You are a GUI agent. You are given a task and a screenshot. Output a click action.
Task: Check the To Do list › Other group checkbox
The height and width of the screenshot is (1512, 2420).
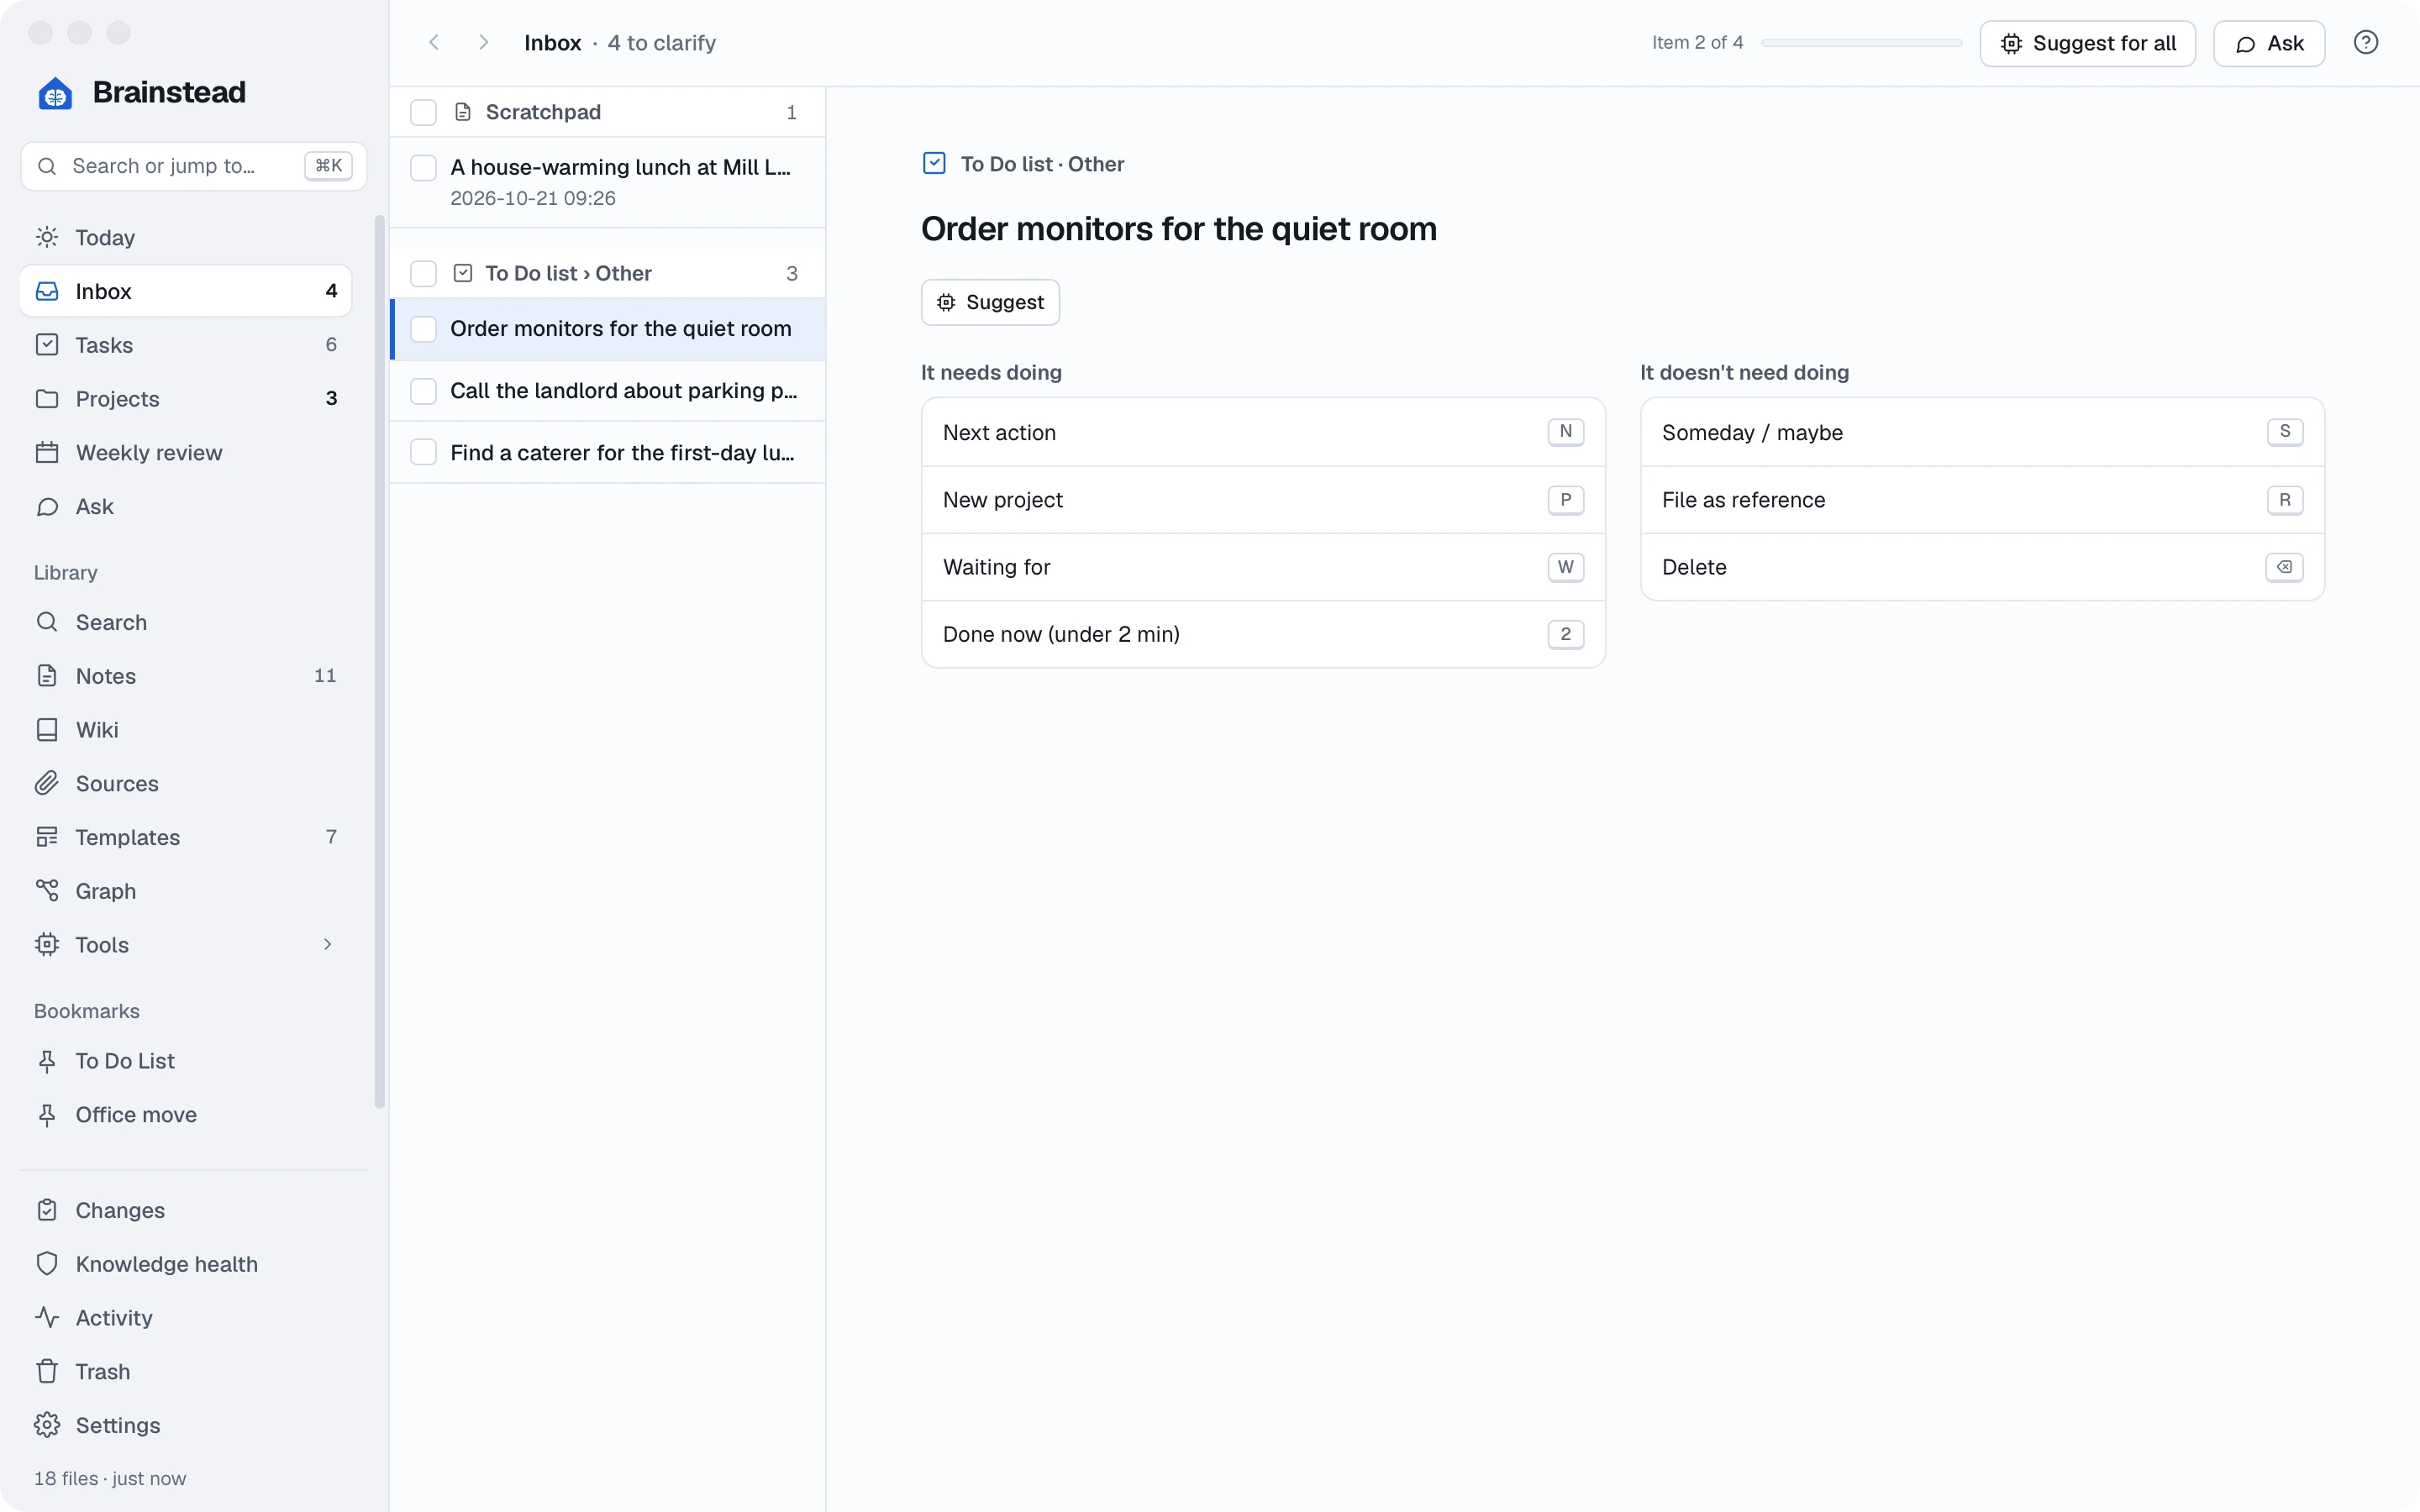click(424, 274)
